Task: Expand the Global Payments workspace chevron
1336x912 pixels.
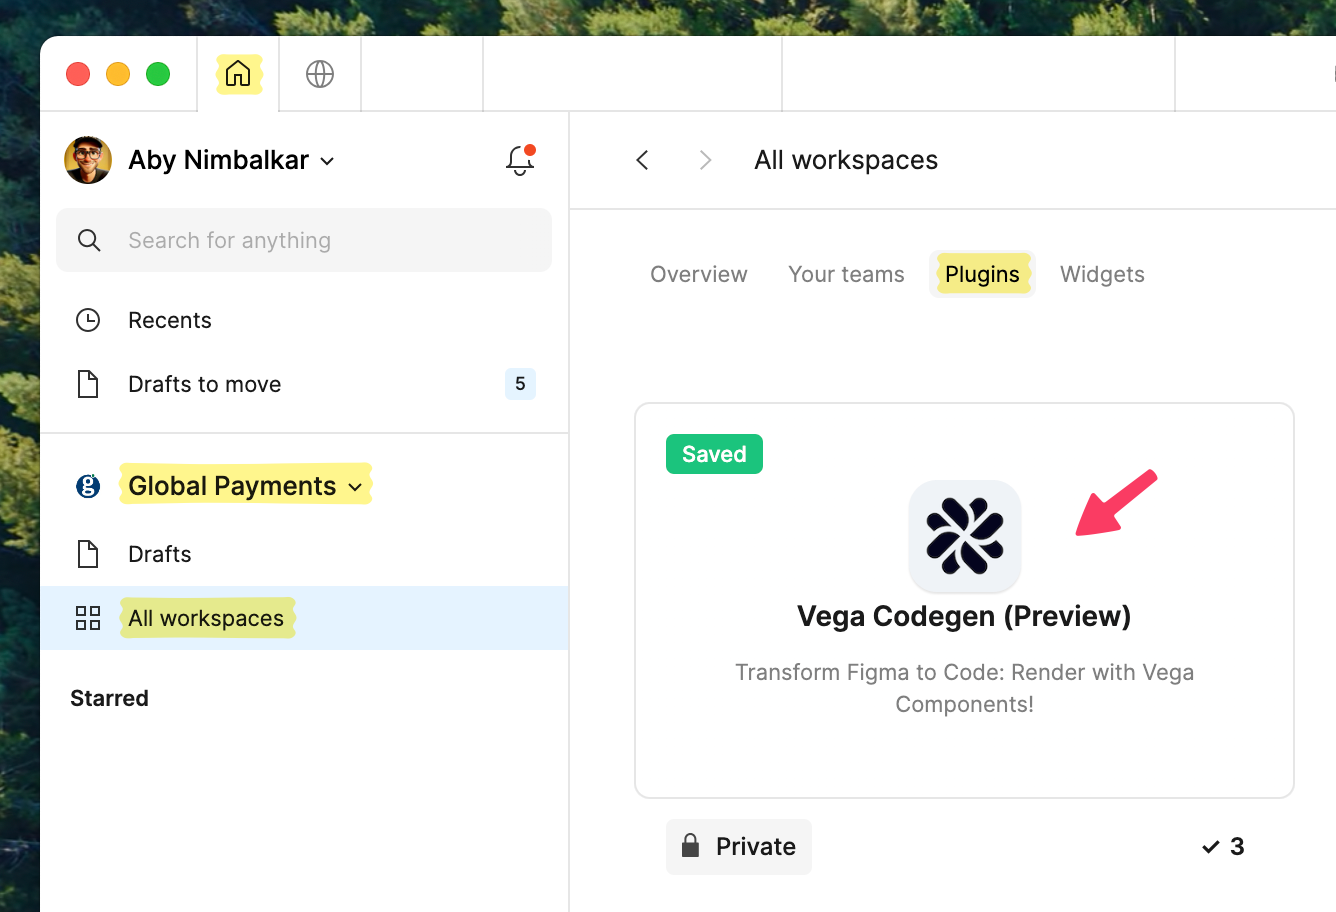Action: pos(355,485)
